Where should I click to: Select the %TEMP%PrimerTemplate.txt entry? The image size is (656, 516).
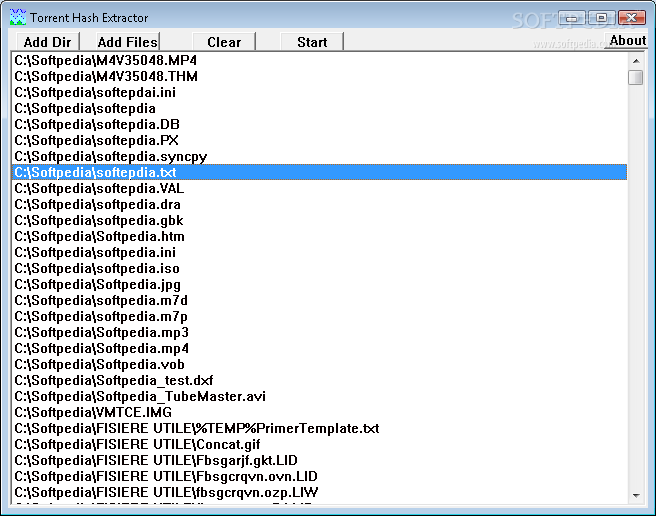(319, 428)
